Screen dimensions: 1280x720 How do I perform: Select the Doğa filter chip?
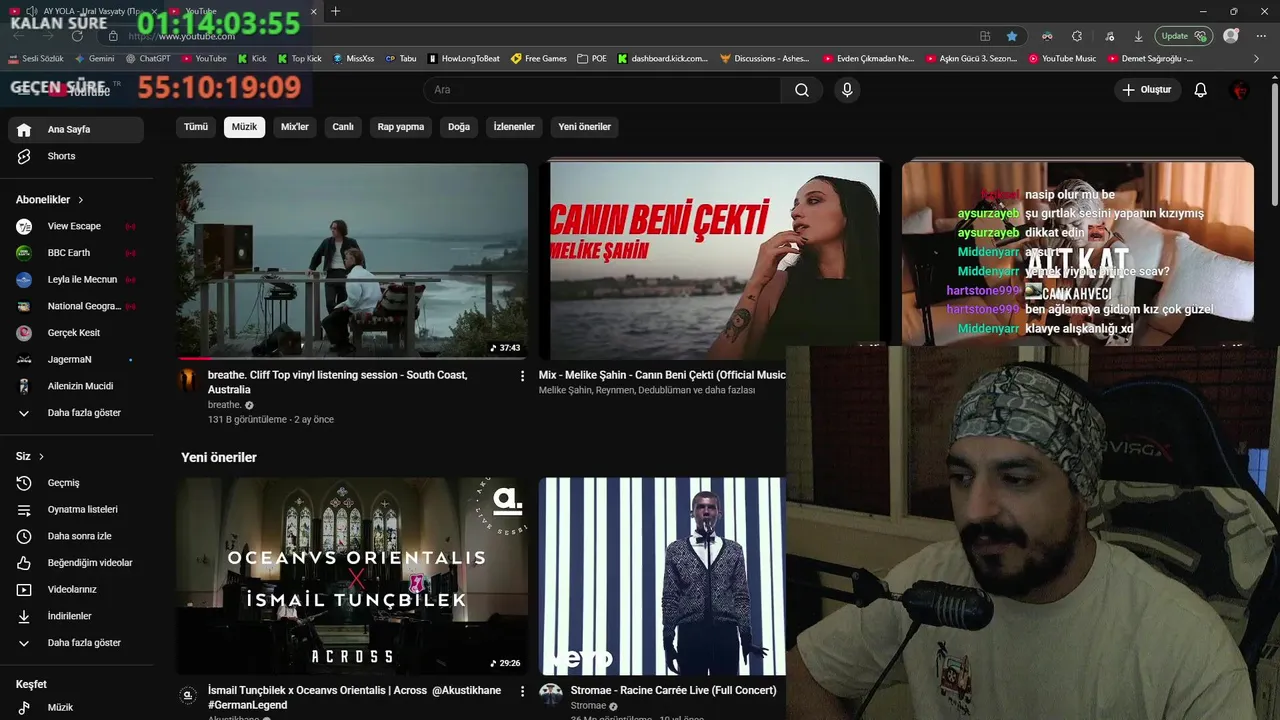point(459,127)
